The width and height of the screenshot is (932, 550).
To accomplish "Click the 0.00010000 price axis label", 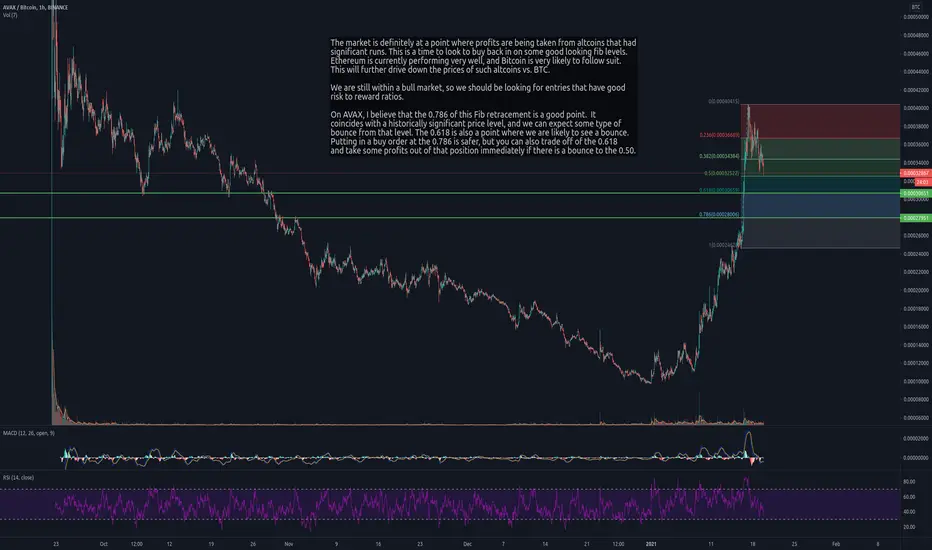I will 916,381.
